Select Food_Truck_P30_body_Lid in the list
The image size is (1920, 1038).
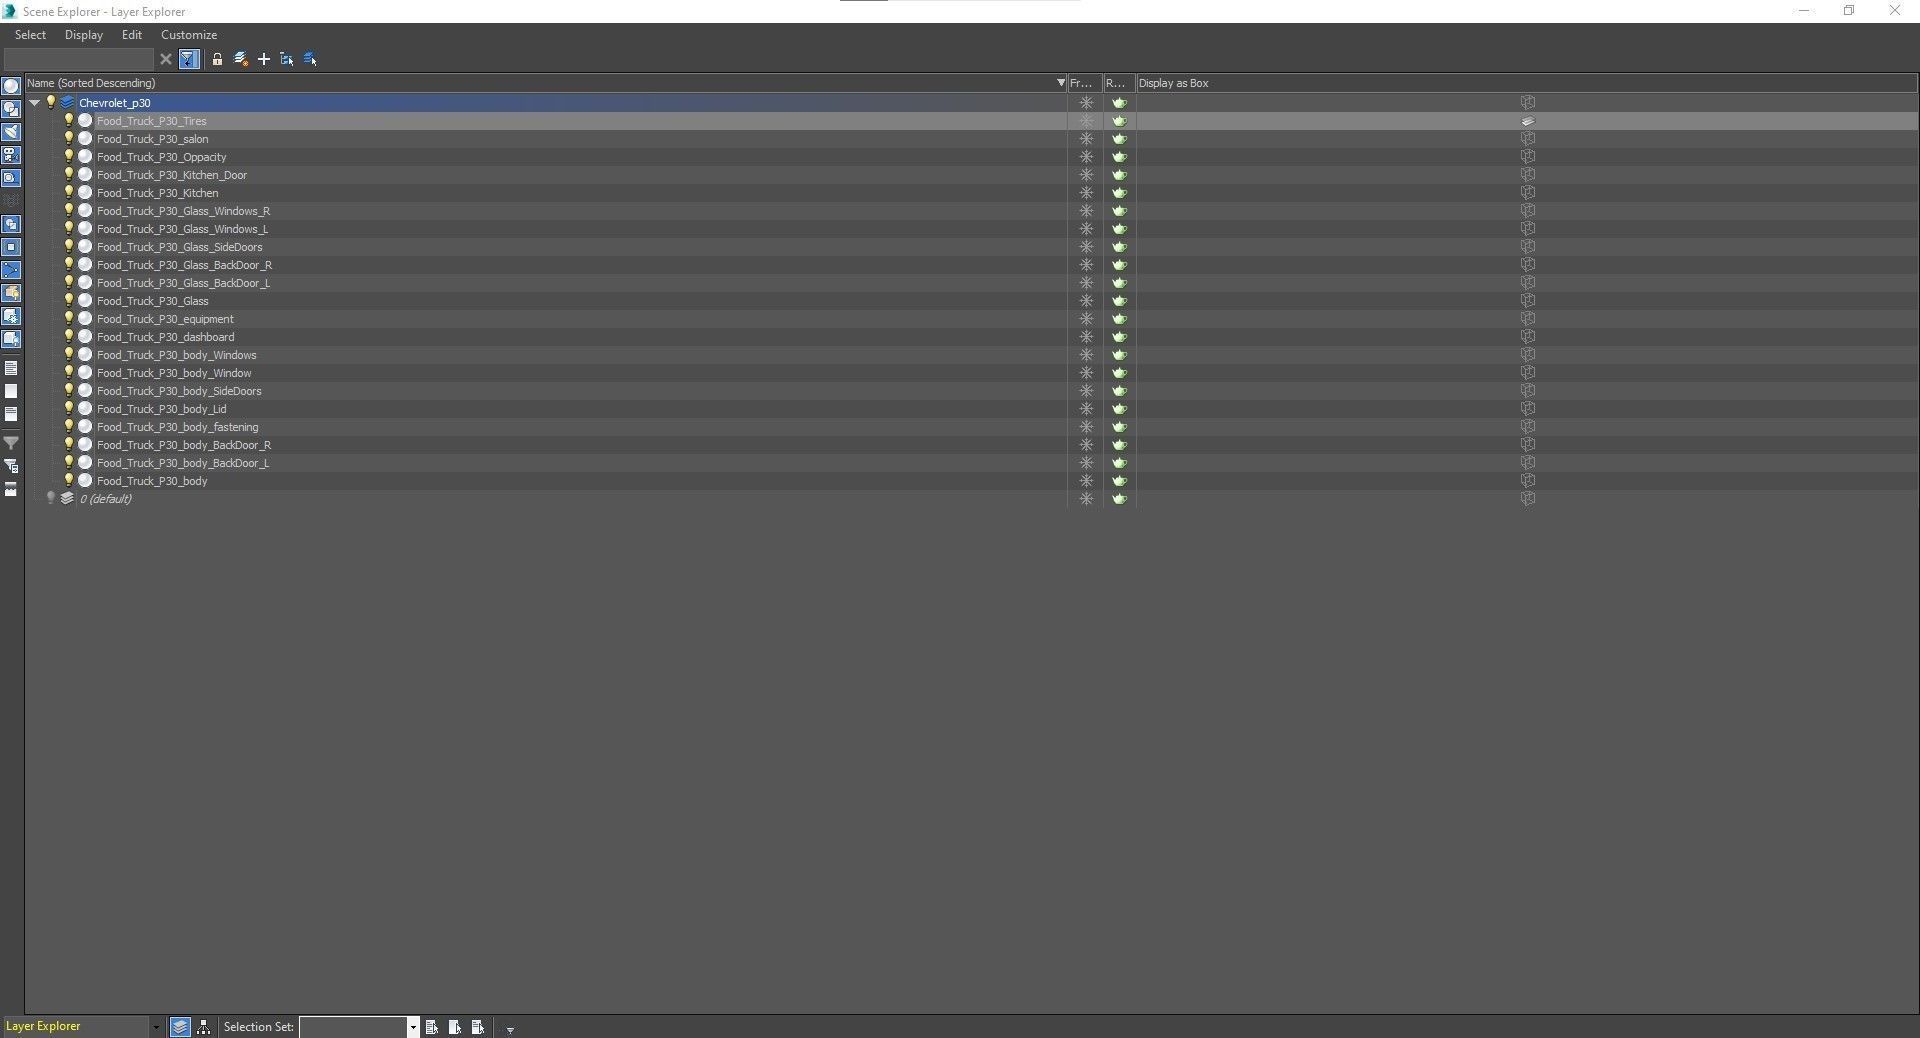(x=161, y=409)
